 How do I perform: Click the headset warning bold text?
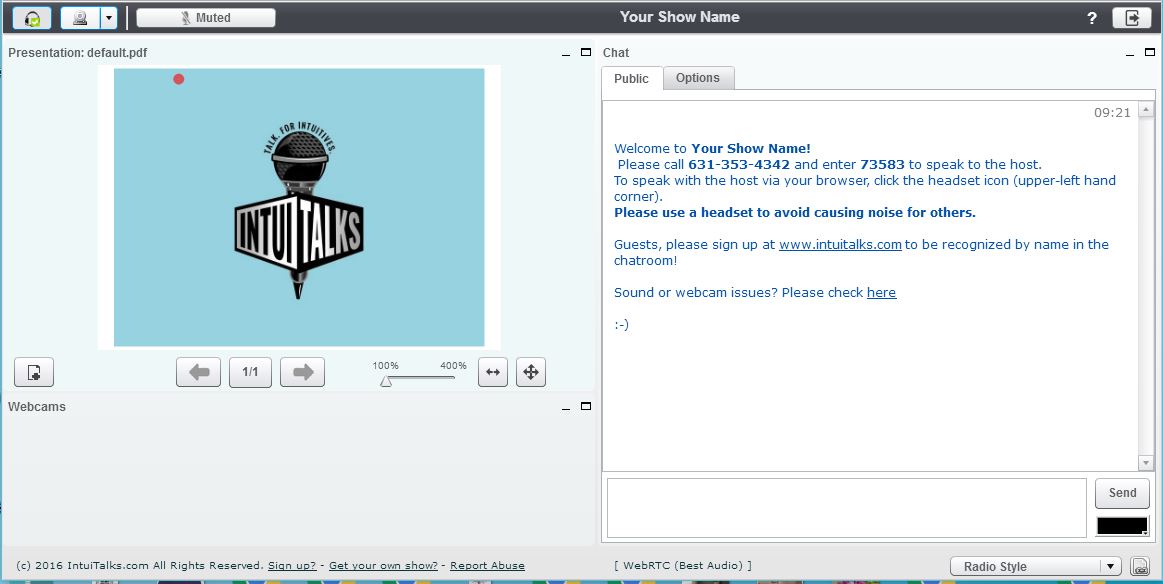[x=795, y=213]
